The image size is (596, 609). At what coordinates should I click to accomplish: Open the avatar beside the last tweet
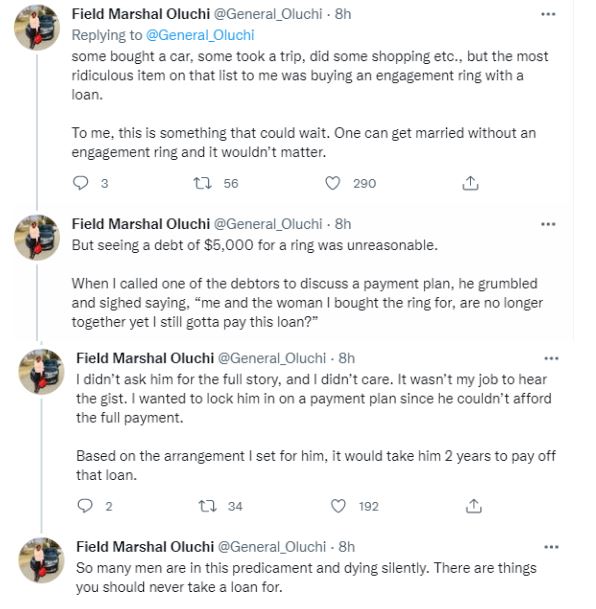(42, 560)
